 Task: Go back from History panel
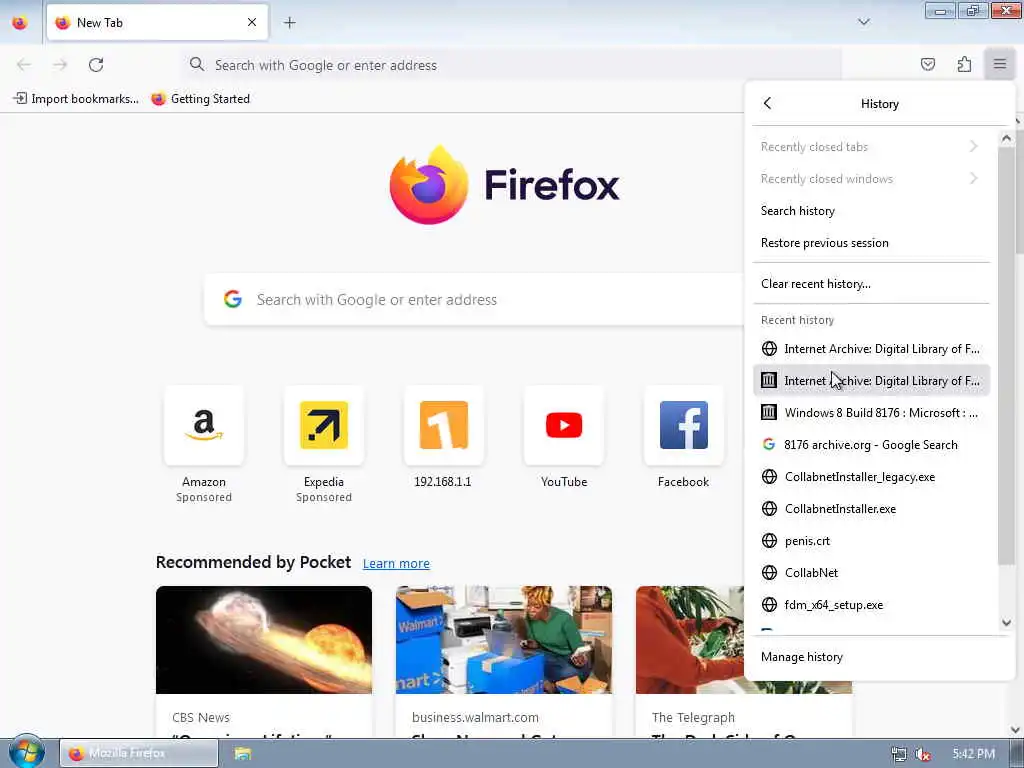pos(767,103)
